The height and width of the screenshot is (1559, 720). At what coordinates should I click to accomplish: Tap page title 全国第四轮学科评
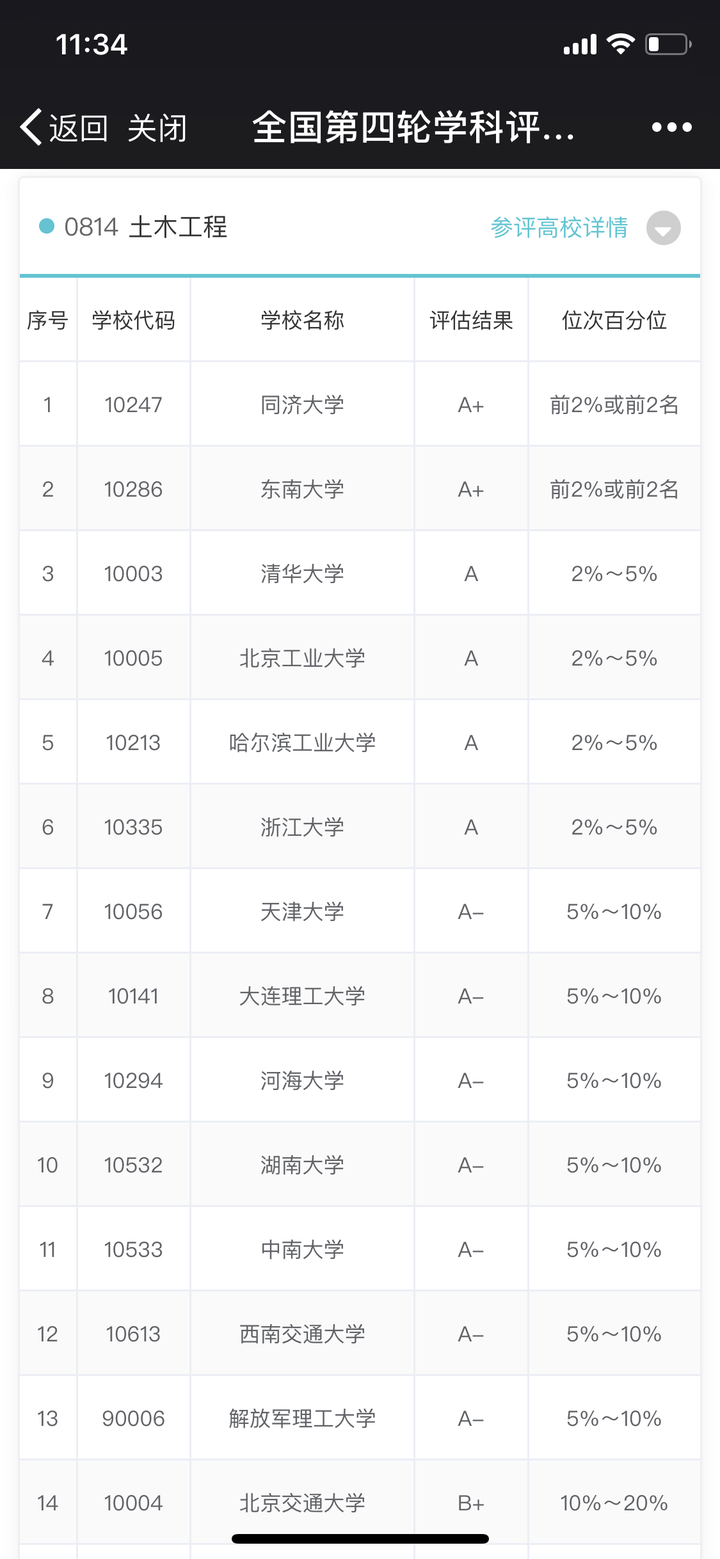(413, 128)
